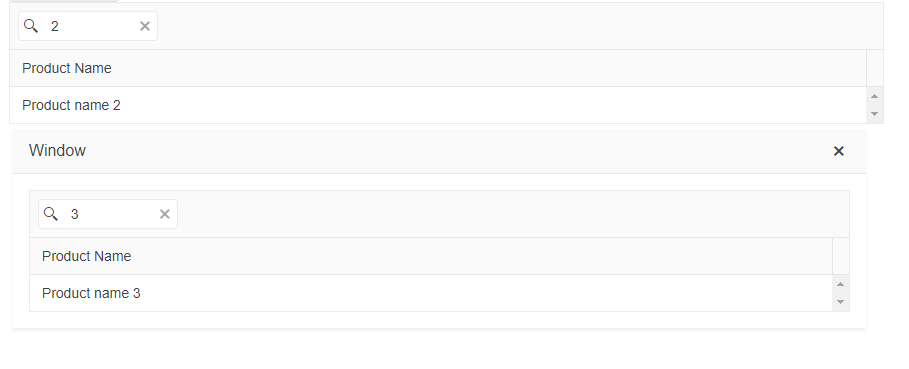Click the down arrow of the top grid scrollbar

pyautogui.click(x=874, y=114)
